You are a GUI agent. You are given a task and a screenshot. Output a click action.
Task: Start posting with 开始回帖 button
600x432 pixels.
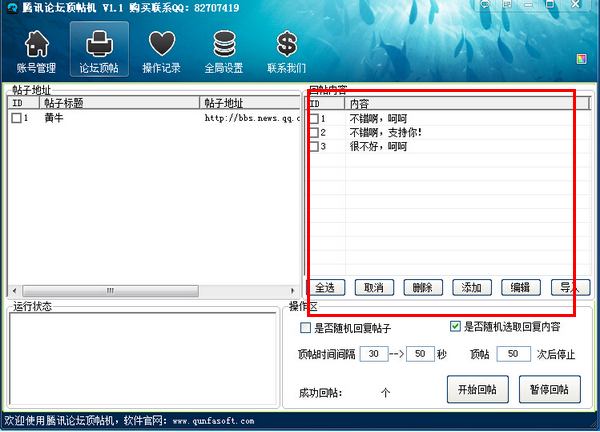[x=478, y=389]
